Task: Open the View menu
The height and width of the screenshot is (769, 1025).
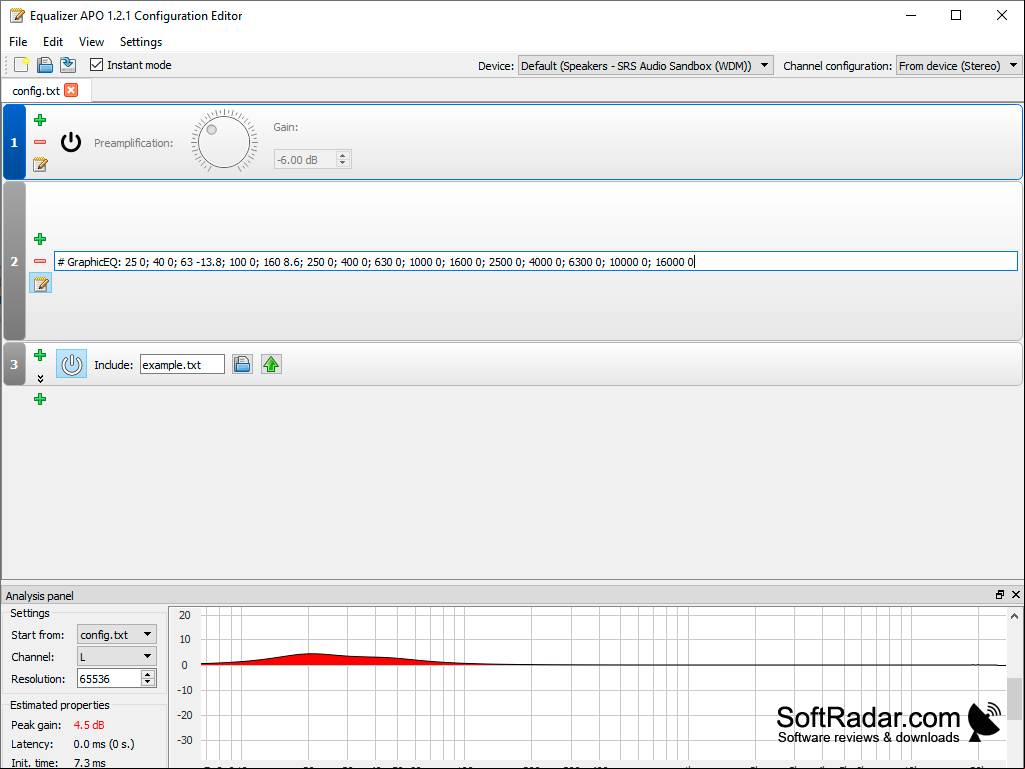Action: 92,42
